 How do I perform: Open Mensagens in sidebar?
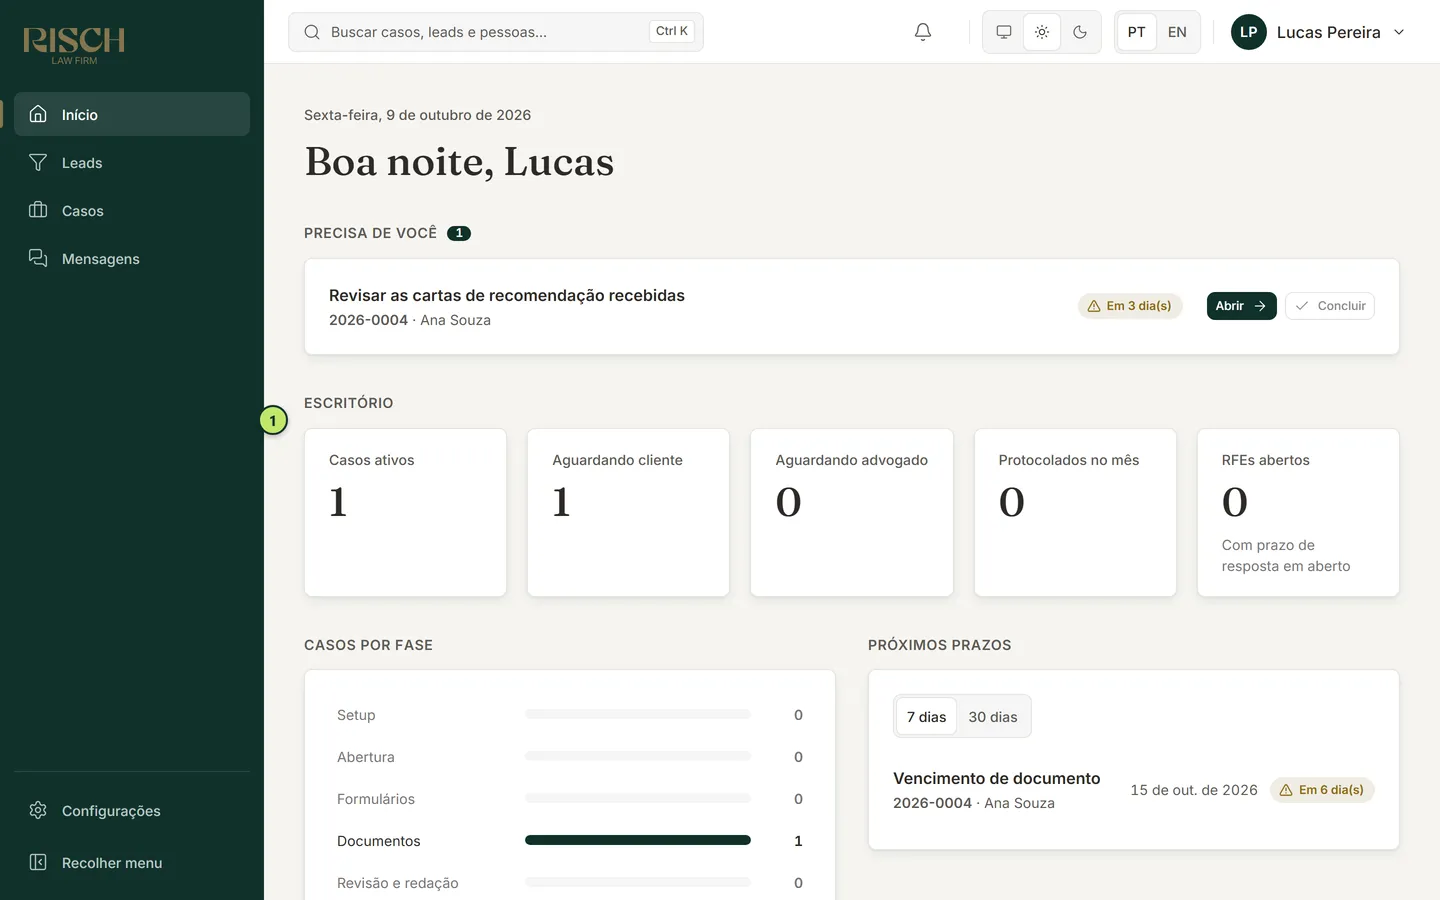[132, 258]
